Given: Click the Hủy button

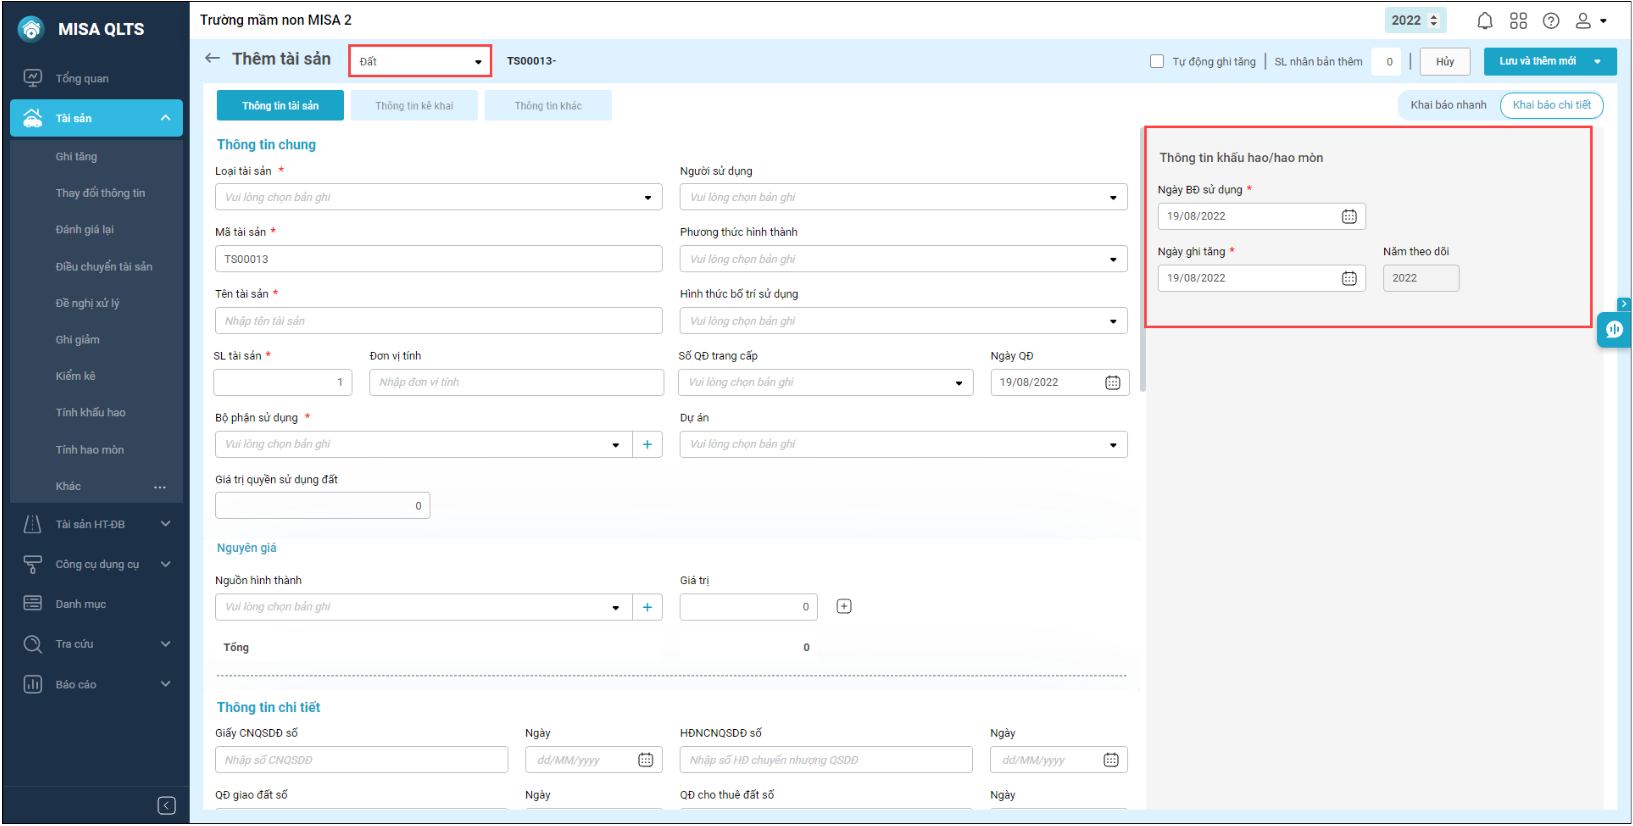Looking at the screenshot, I should (1444, 62).
